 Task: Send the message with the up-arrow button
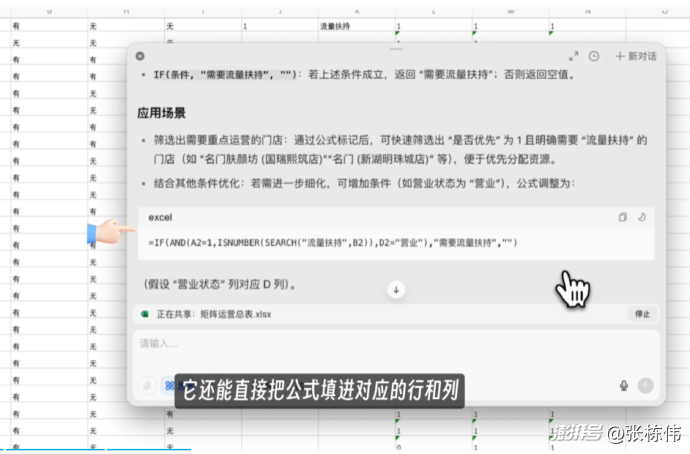pyautogui.click(x=646, y=386)
